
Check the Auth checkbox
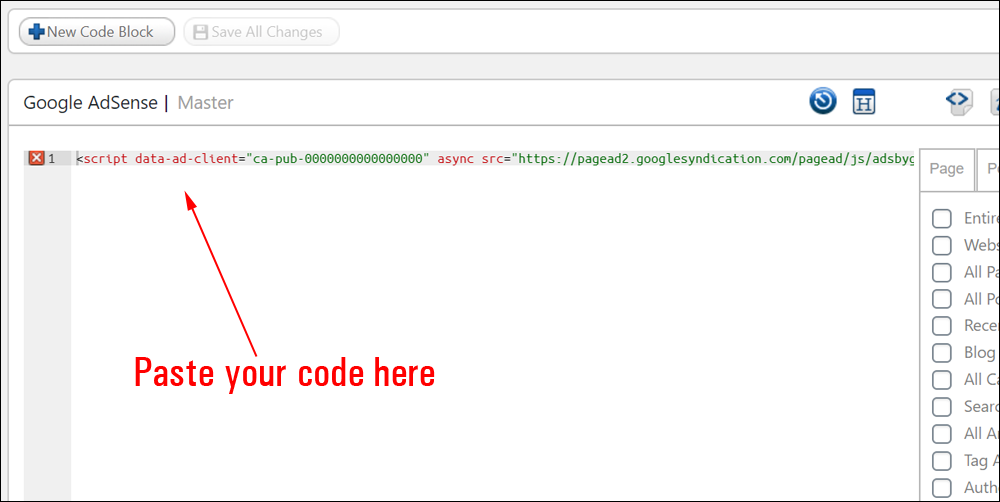pyautogui.click(x=941, y=488)
